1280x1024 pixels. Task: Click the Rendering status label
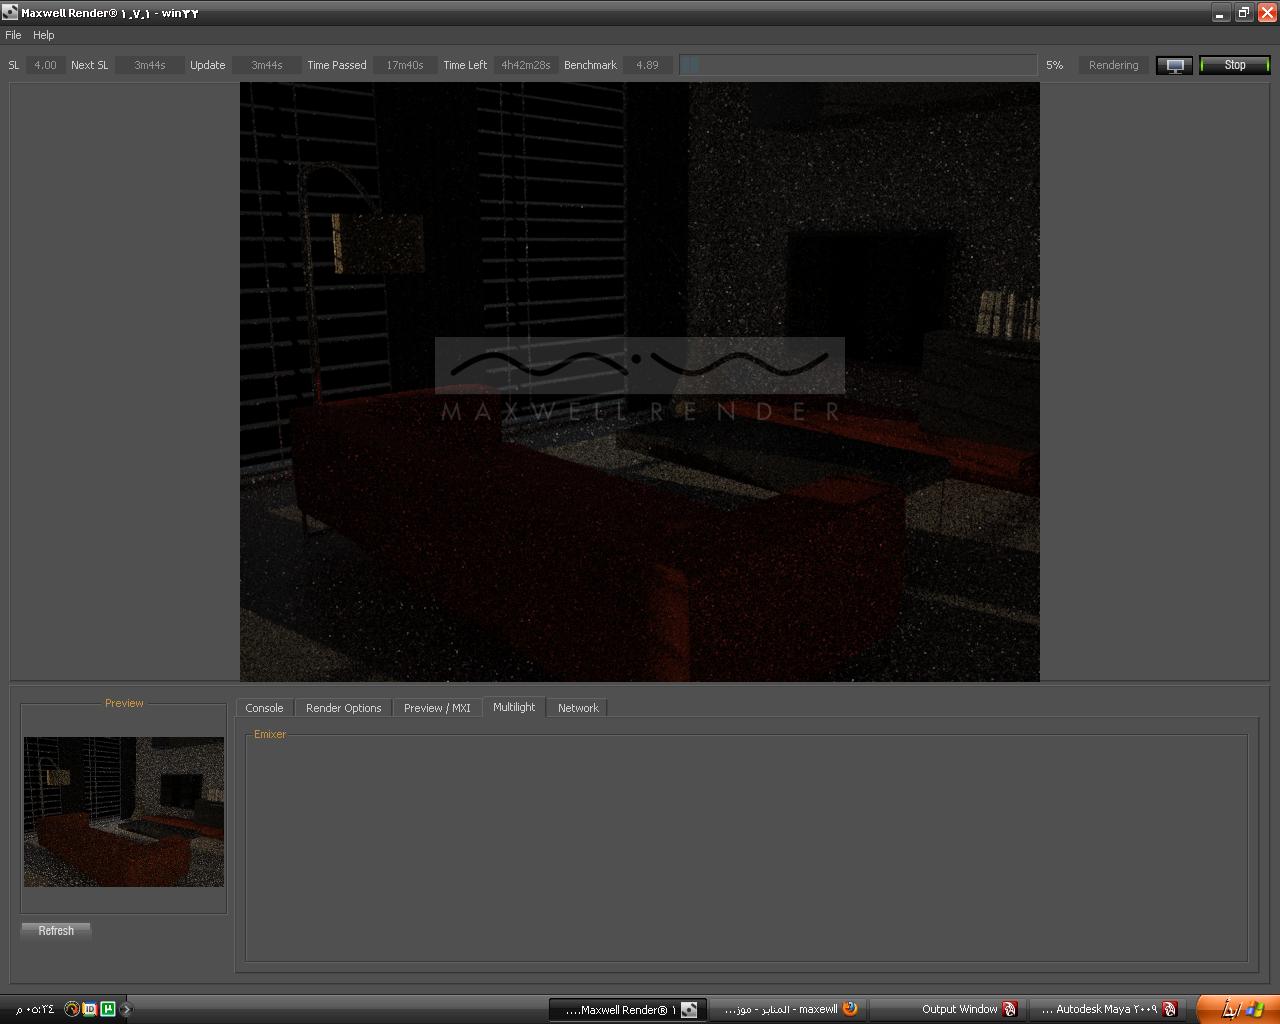(x=1113, y=65)
